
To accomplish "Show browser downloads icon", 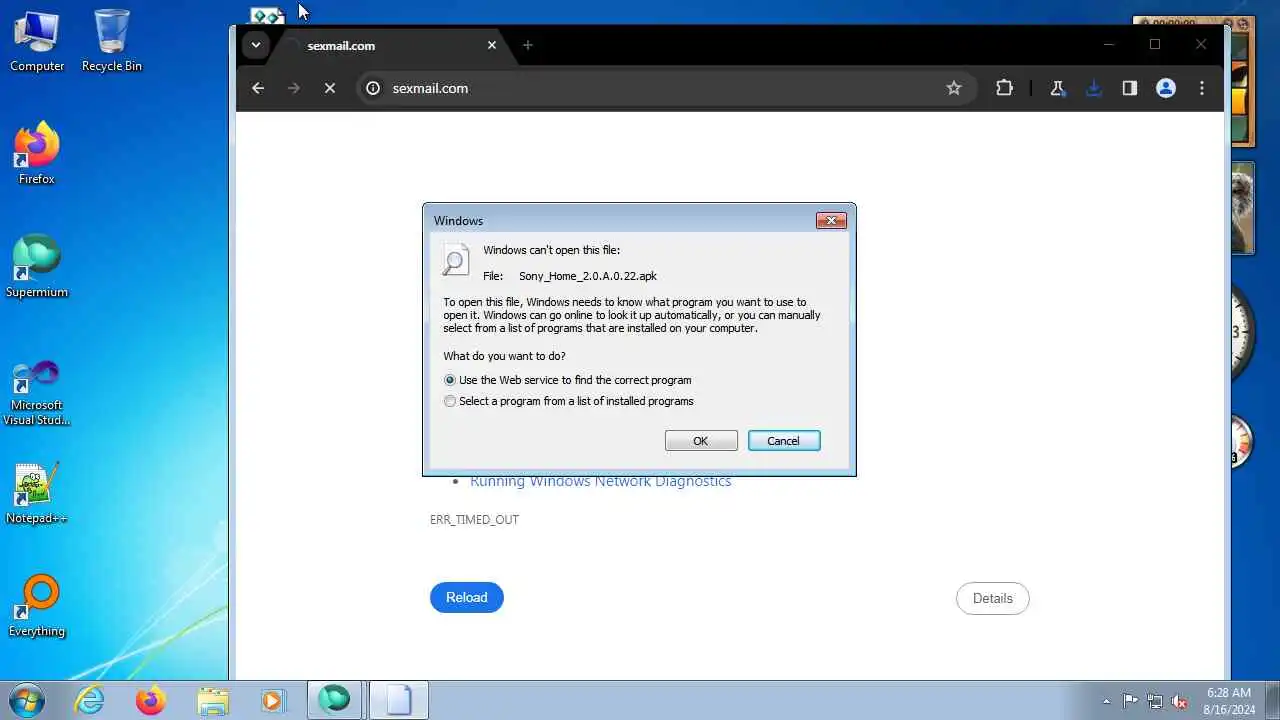I will pyautogui.click(x=1093, y=88).
